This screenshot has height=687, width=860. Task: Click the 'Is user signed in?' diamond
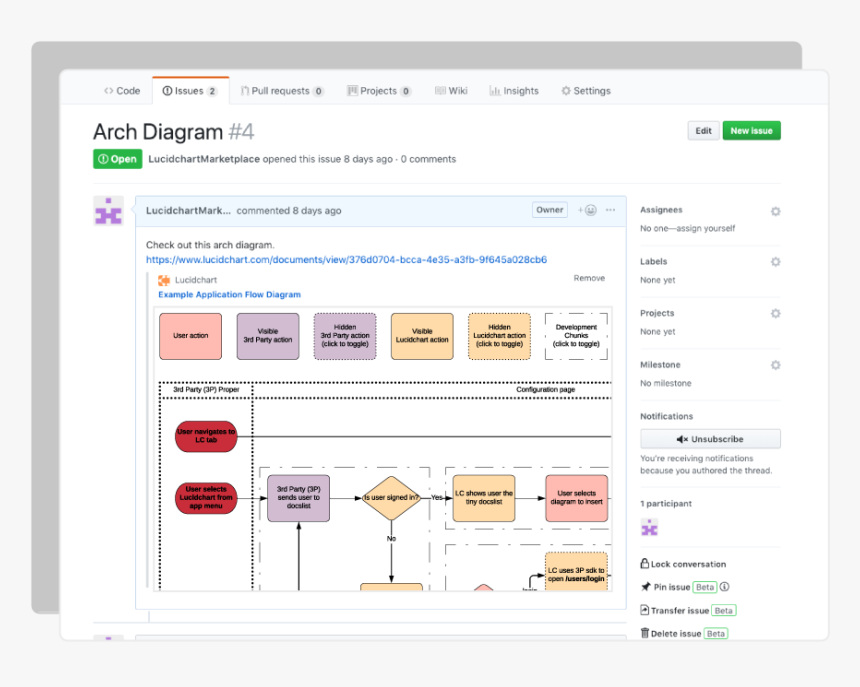391,498
